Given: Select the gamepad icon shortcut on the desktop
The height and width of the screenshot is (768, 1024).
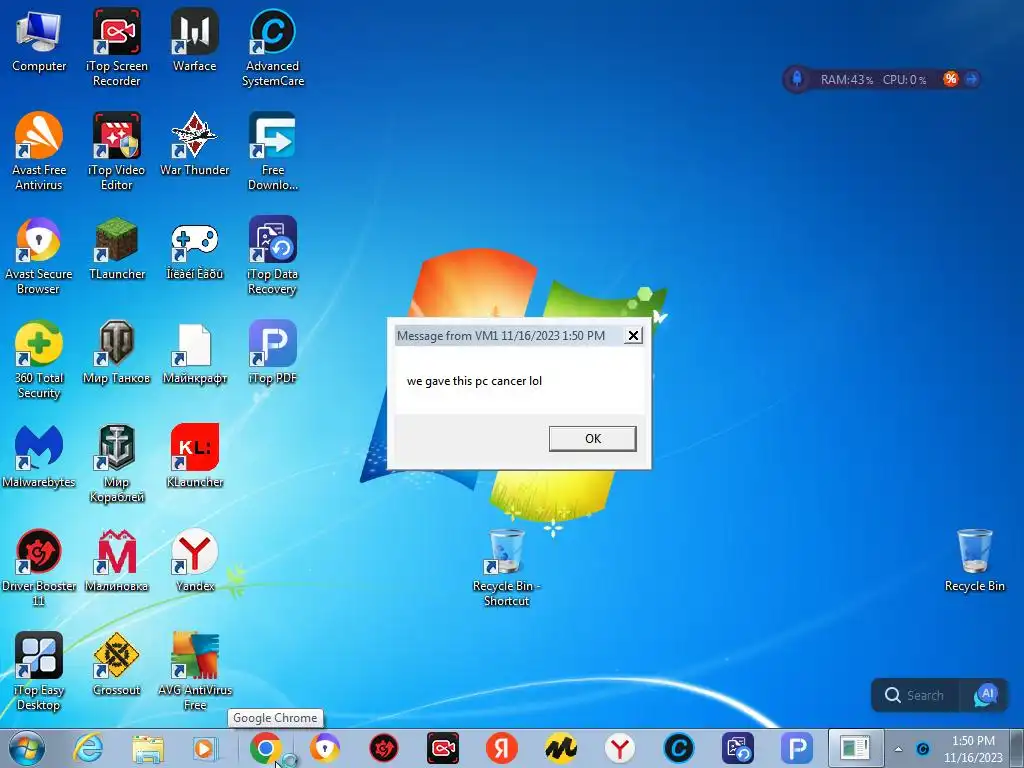Looking at the screenshot, I should 195,249.
